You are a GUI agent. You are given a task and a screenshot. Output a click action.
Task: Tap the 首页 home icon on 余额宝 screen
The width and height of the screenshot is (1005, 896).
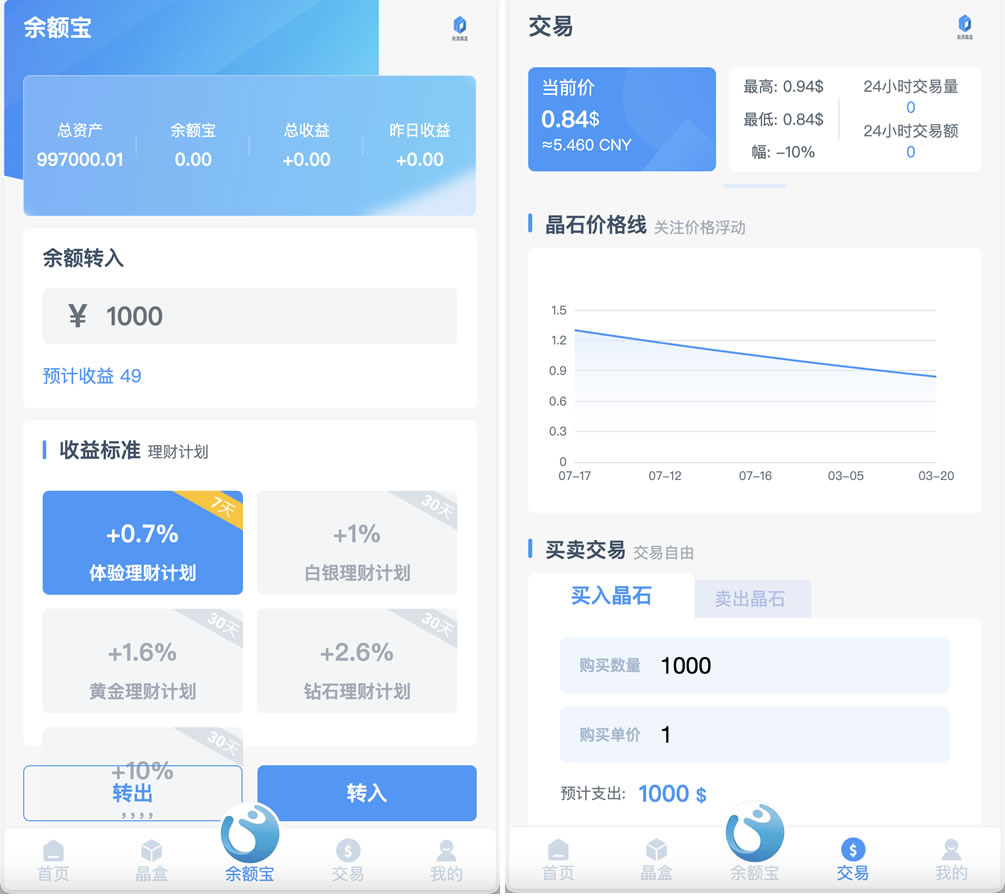click(54, 851)
